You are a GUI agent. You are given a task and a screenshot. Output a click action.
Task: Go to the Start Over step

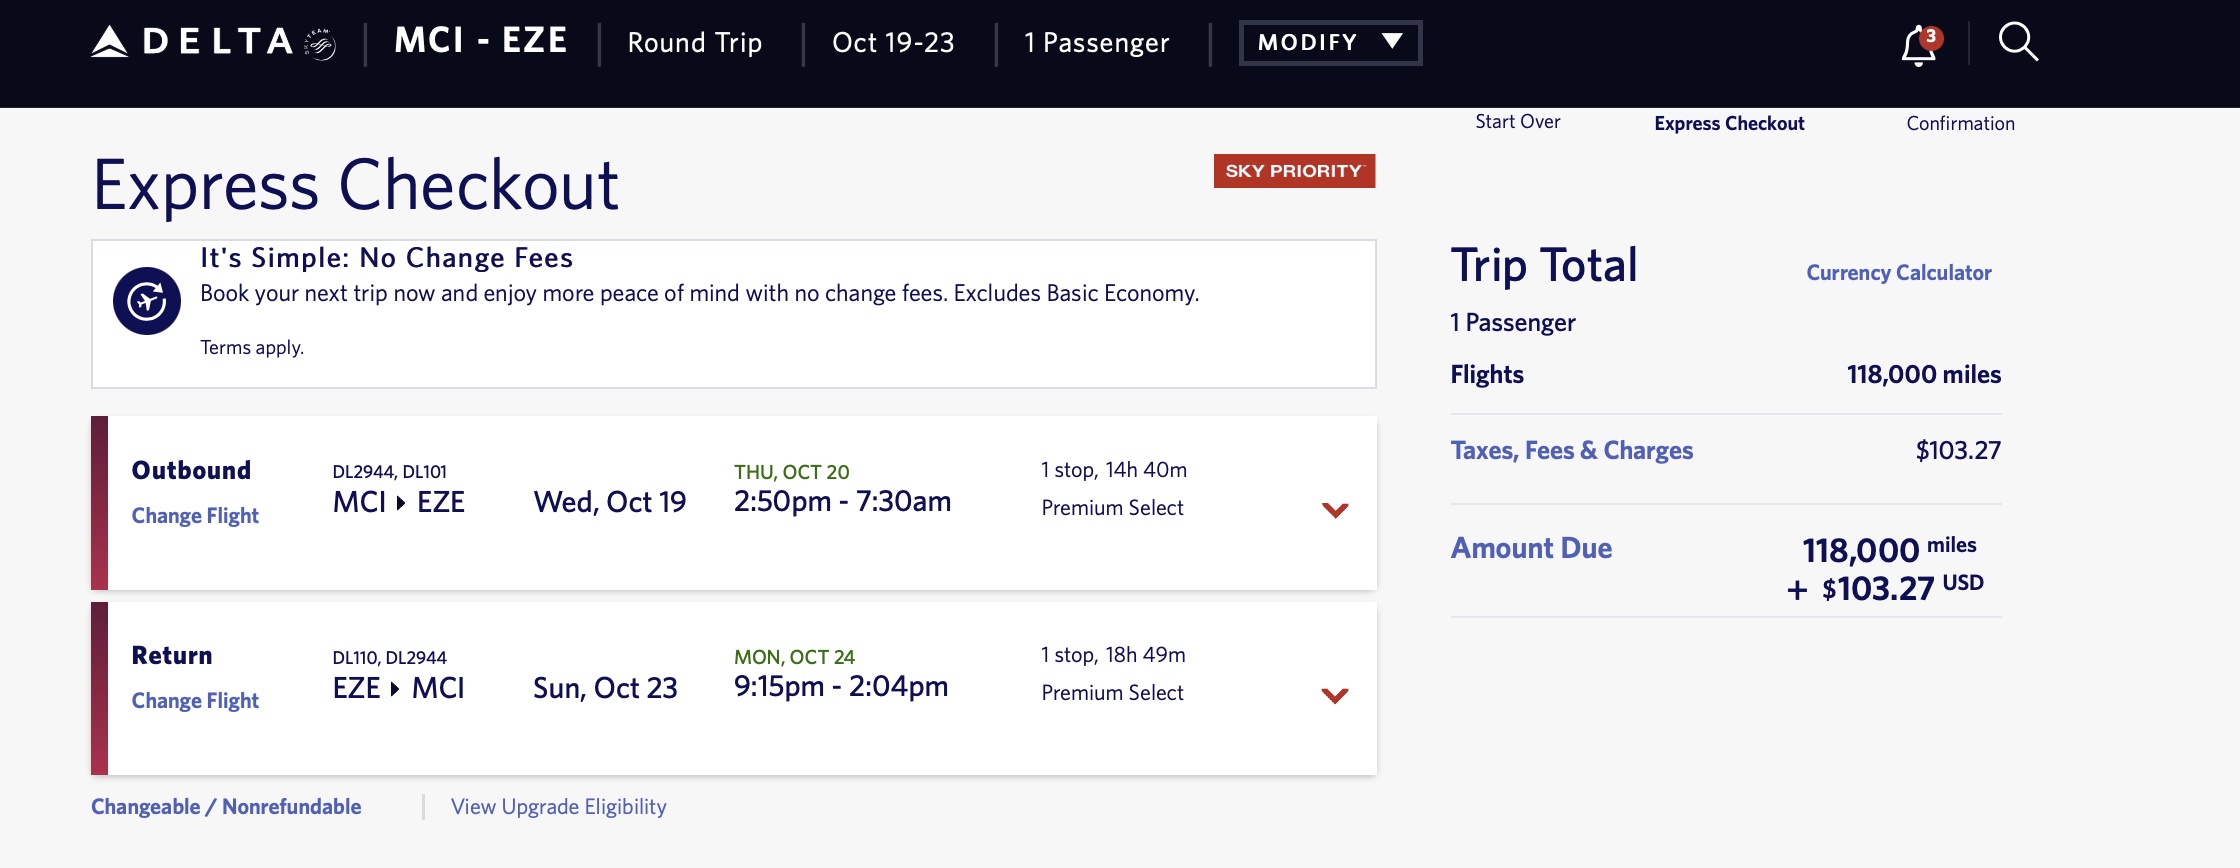[x=1517, y=122]
